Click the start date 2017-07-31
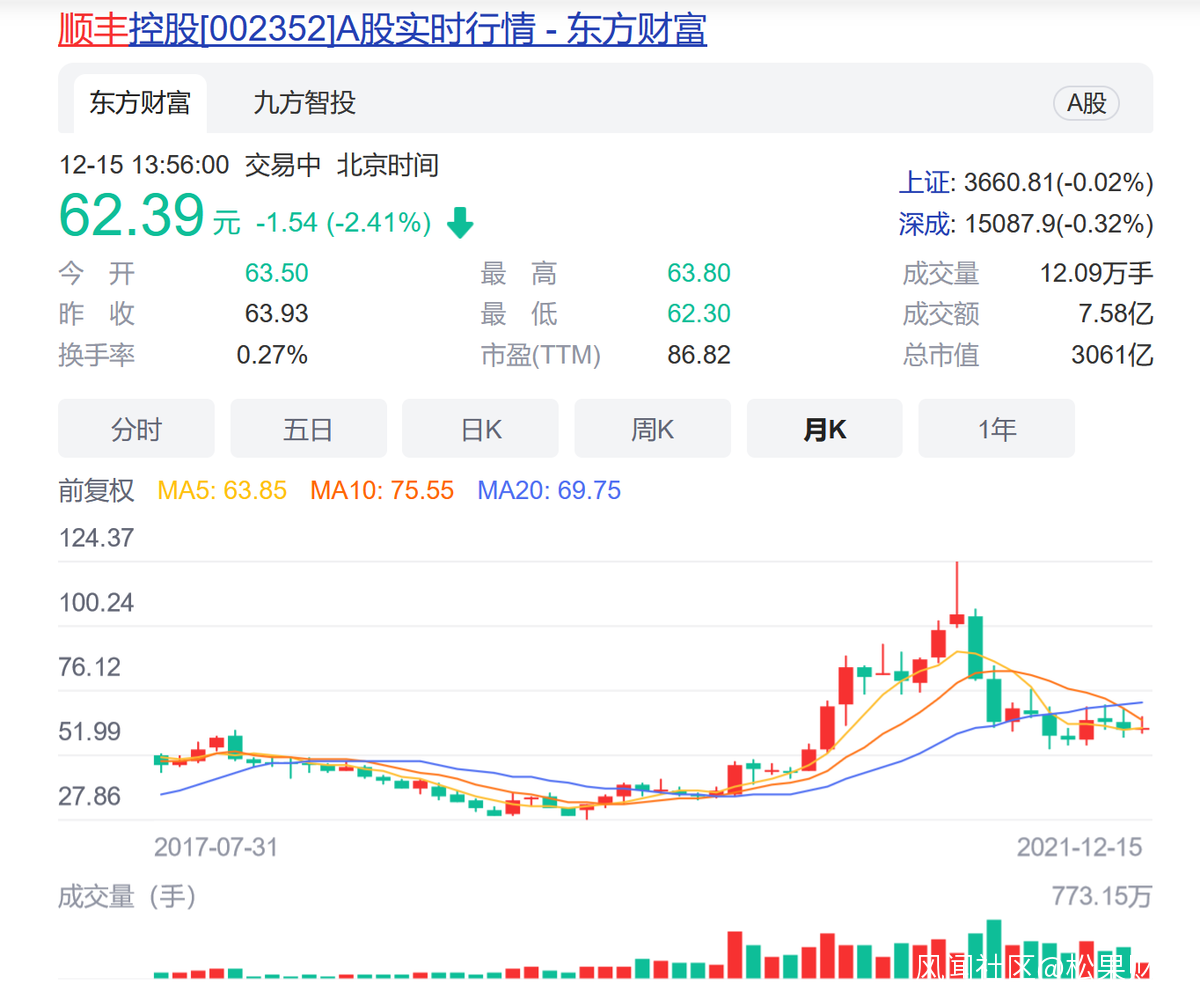The width and height of the screenshot is (1200, 999). pyautogui.click(x=216, y=848)
